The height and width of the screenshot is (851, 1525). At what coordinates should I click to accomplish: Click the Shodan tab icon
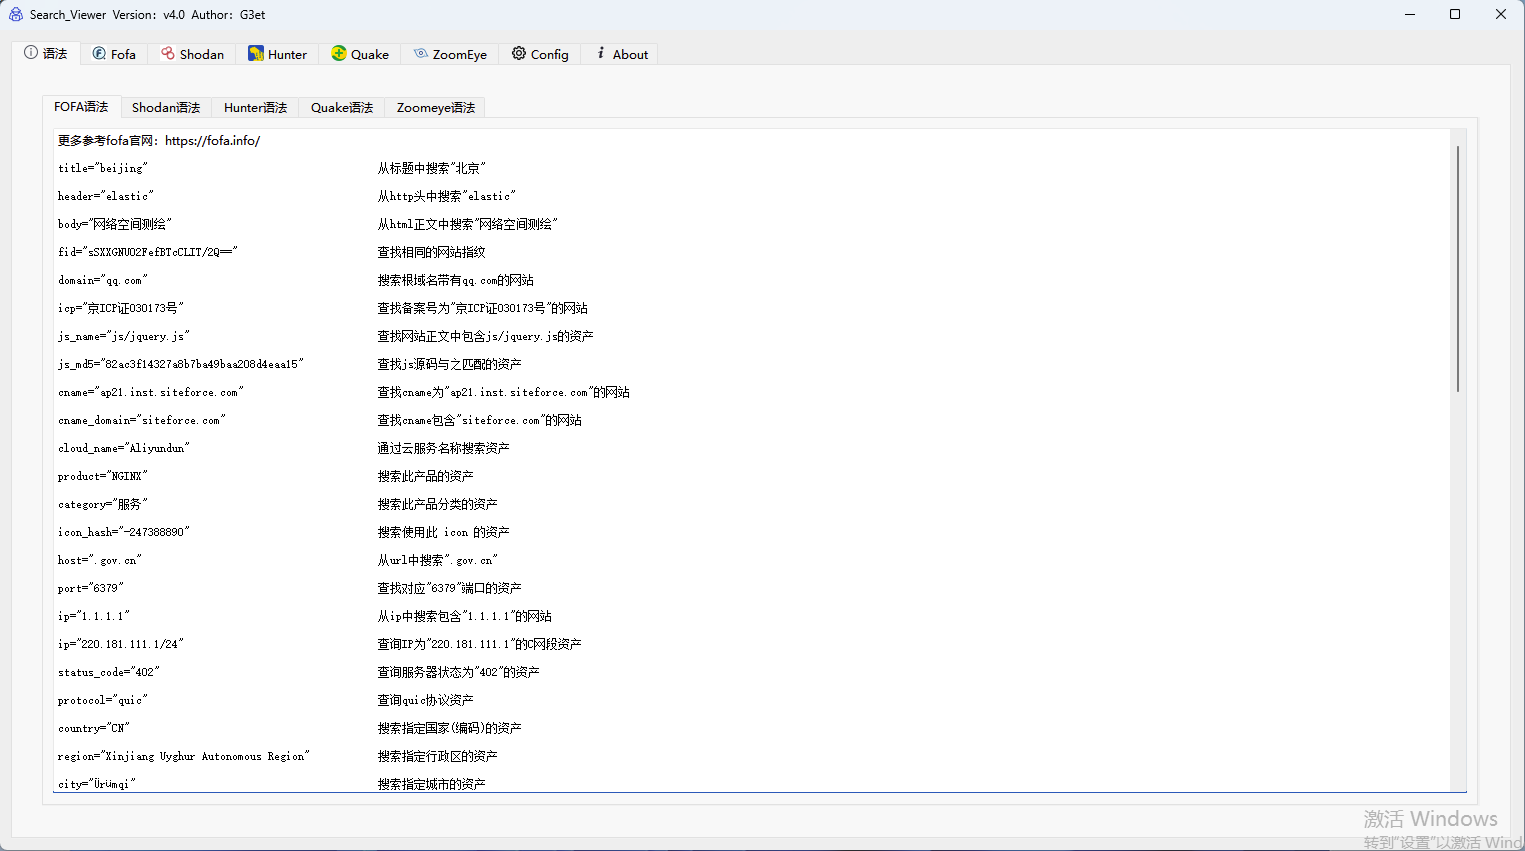[168, 53]
